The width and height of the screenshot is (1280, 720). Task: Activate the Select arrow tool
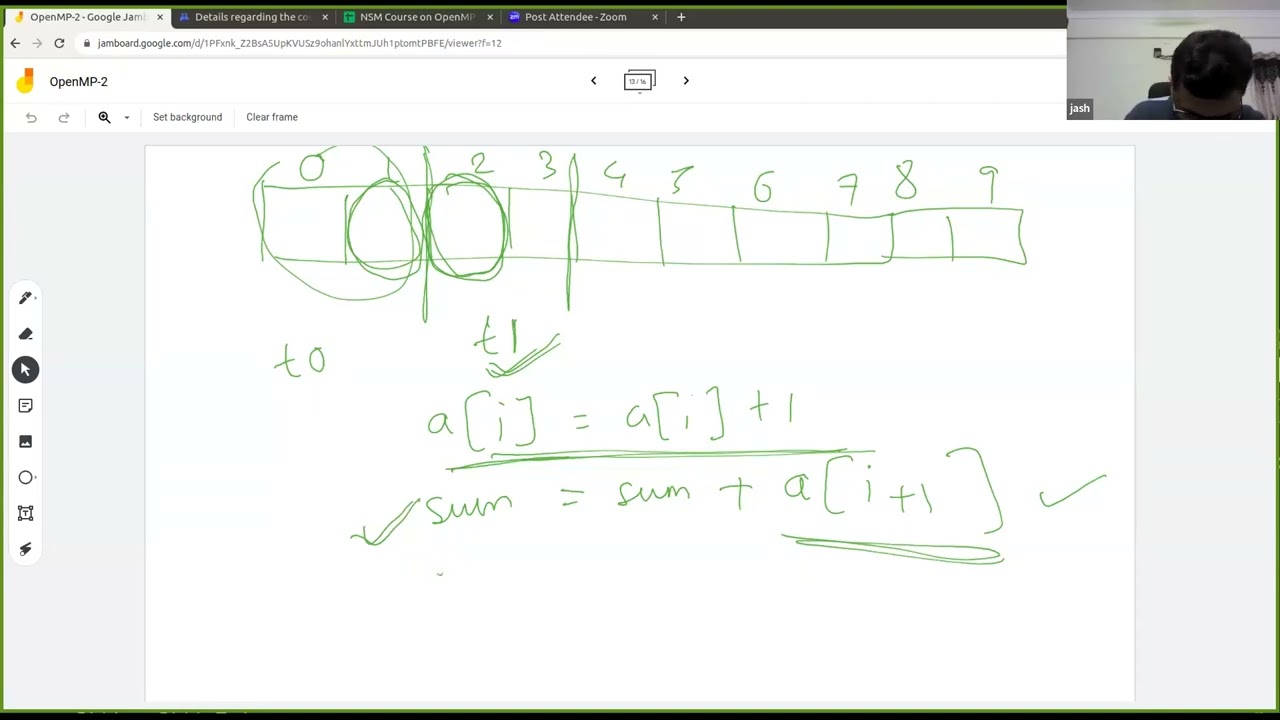click(26, 370)
